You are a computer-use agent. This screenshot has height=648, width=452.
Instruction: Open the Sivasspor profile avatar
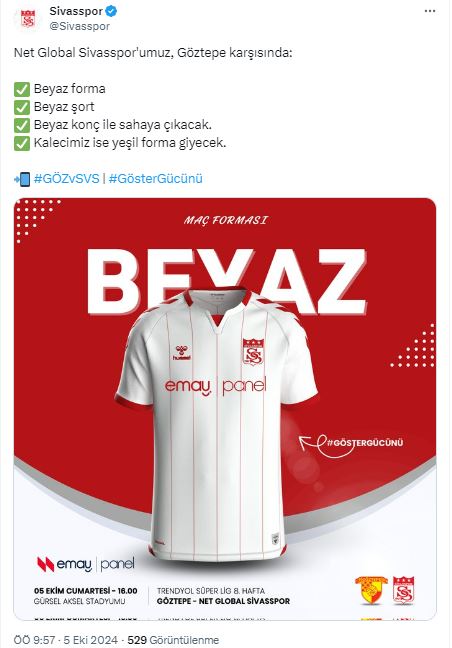(28, 19)
